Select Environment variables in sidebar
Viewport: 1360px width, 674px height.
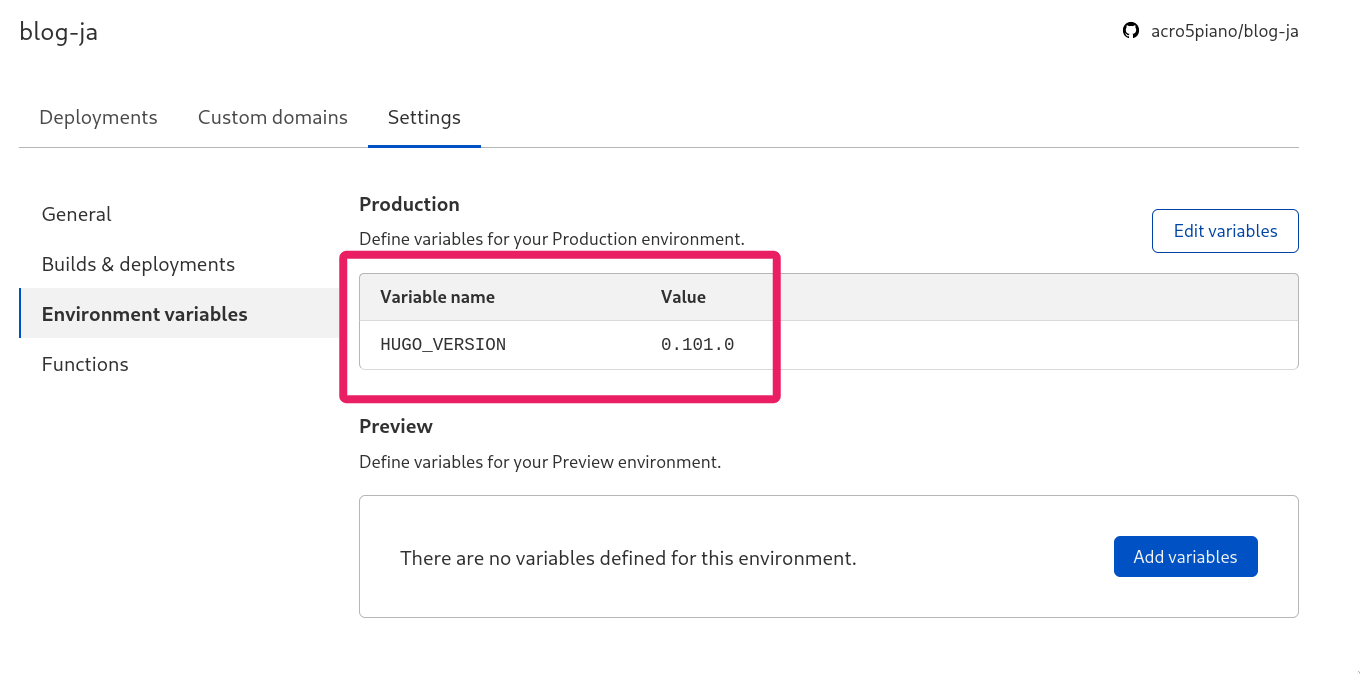pyautogui.click(x=145, y=314)
